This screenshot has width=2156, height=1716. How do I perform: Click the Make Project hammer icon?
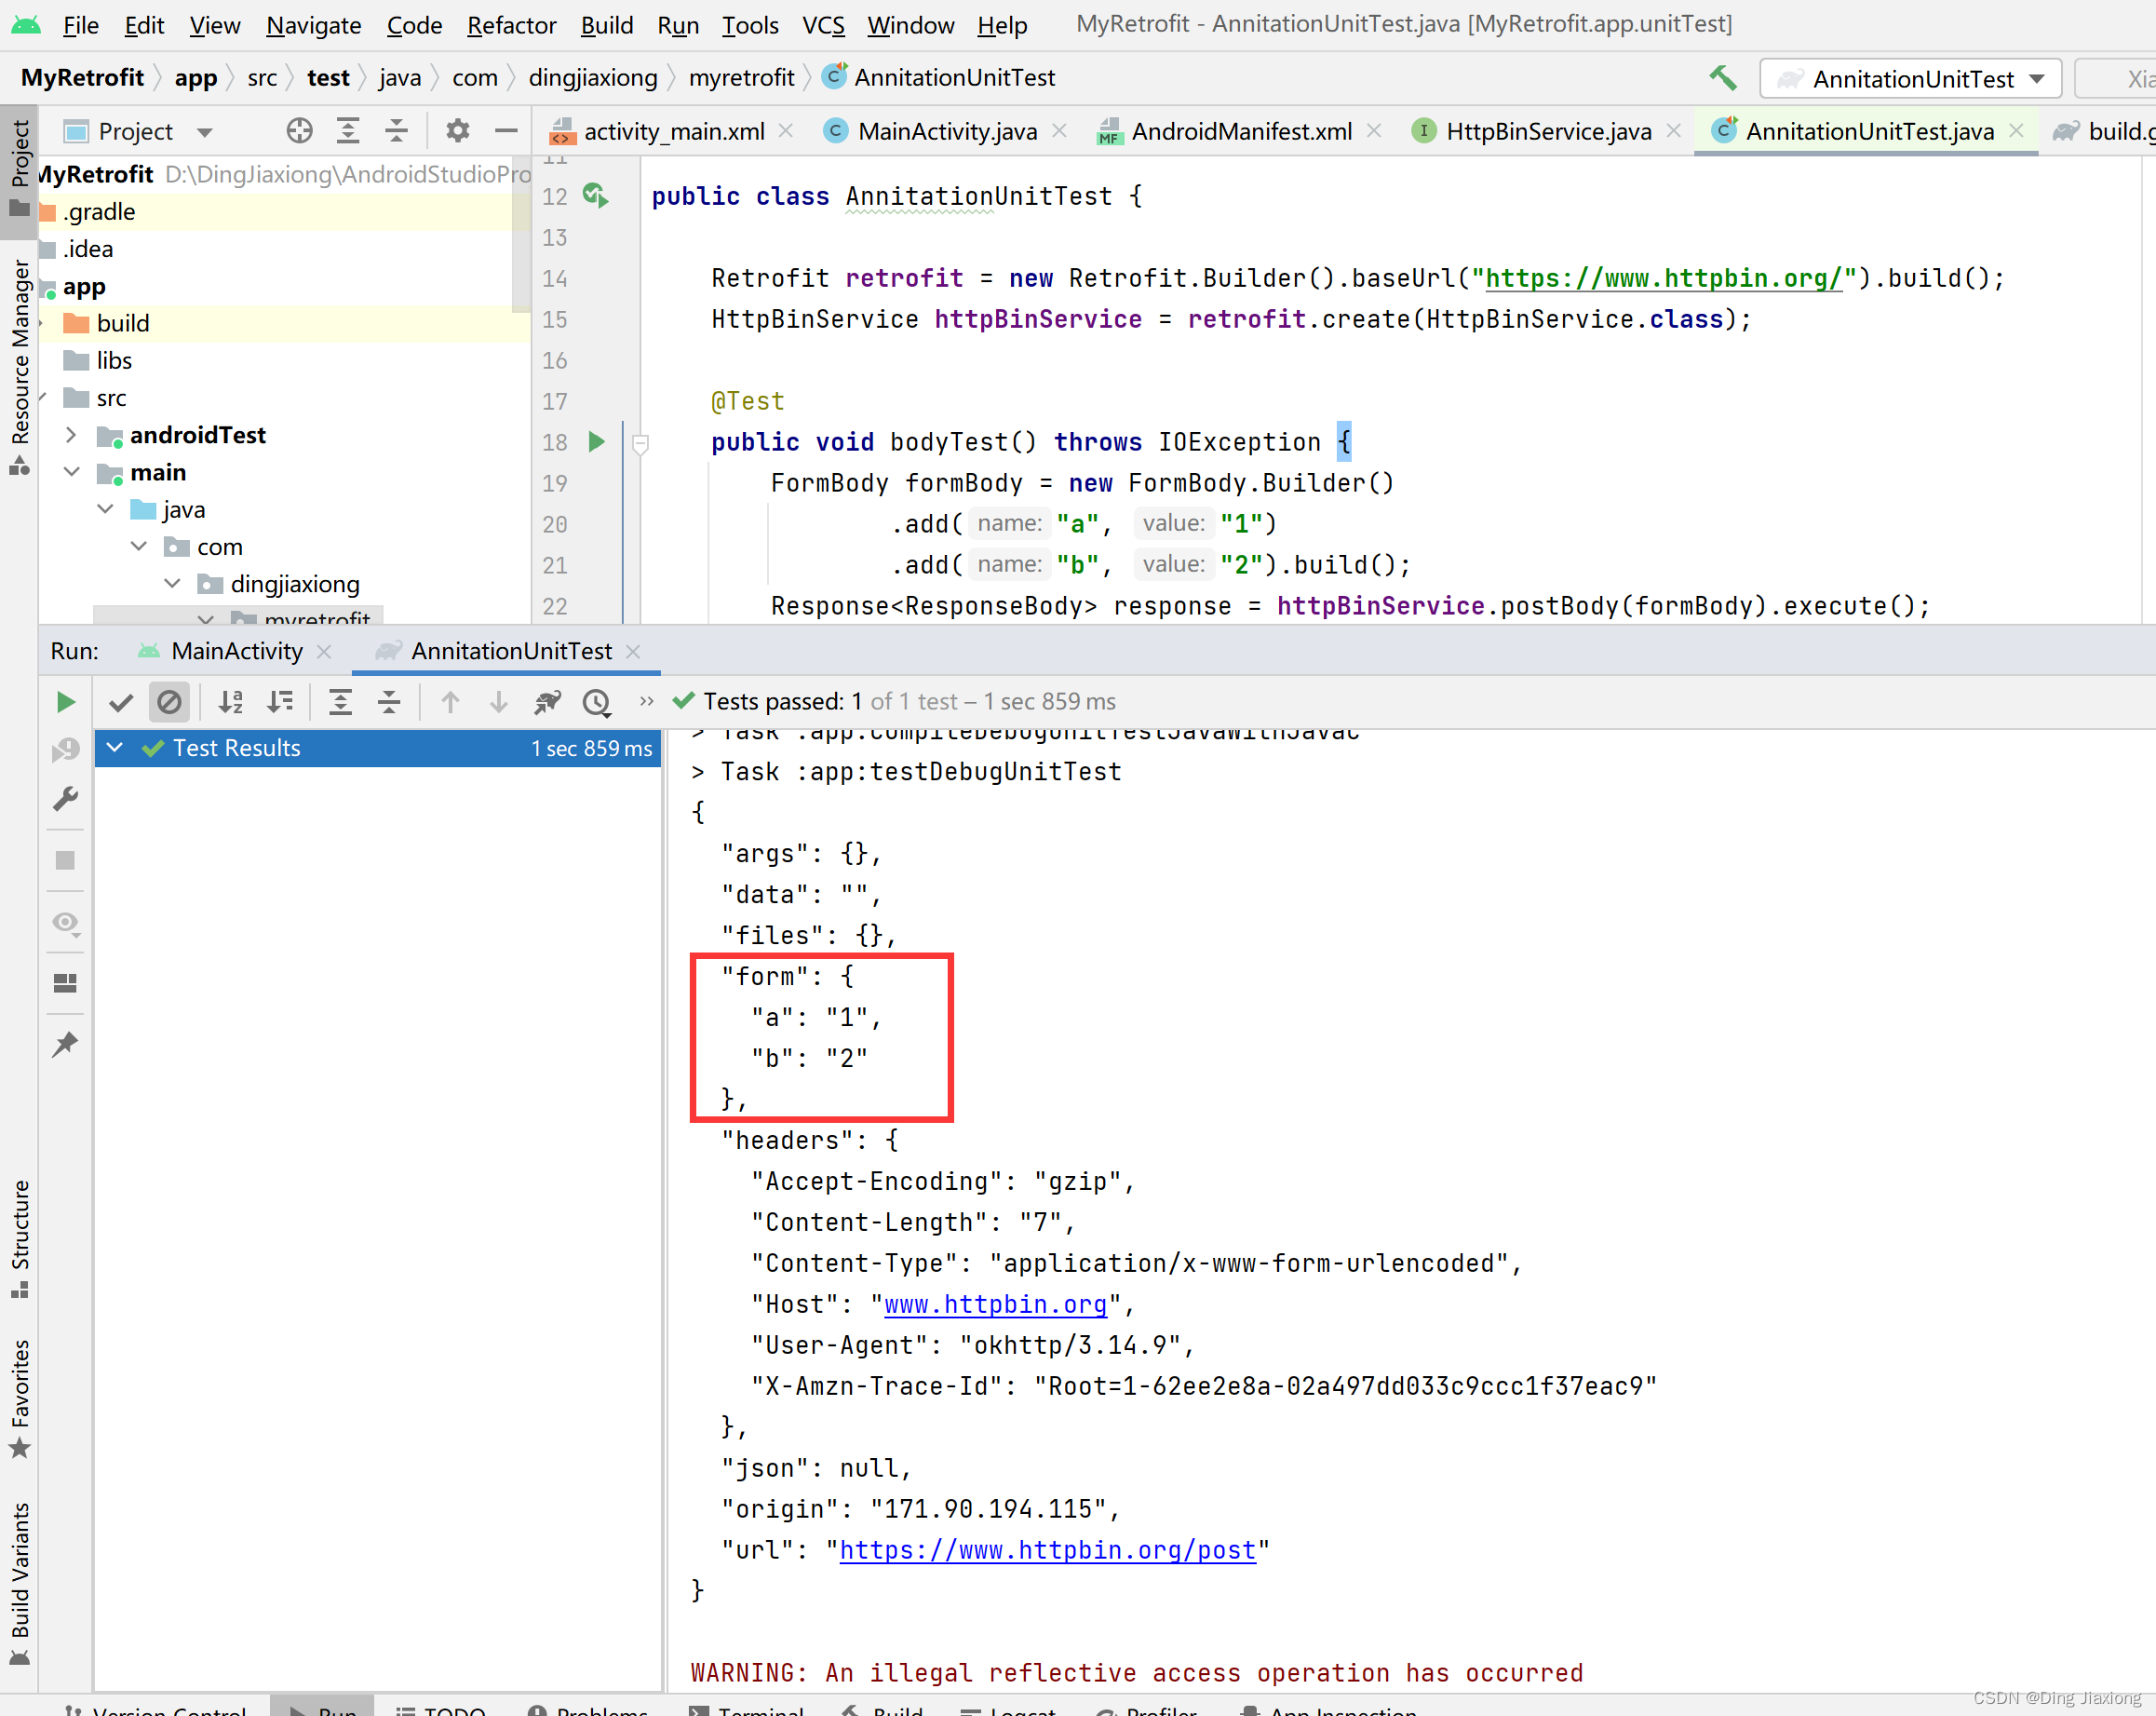coord(1721,78)
